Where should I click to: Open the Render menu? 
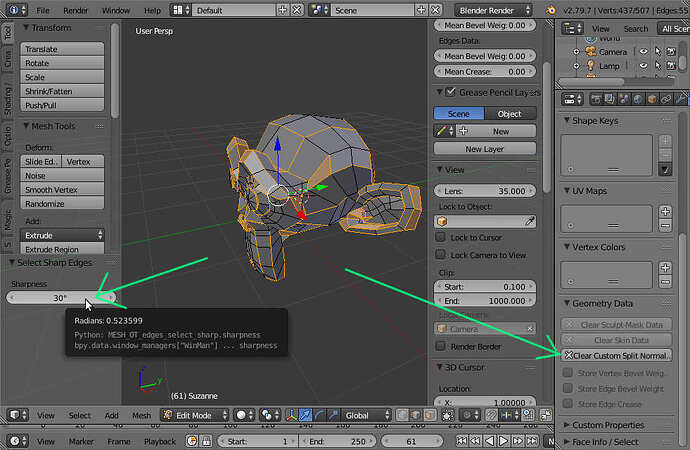click(x=75, y=10)
